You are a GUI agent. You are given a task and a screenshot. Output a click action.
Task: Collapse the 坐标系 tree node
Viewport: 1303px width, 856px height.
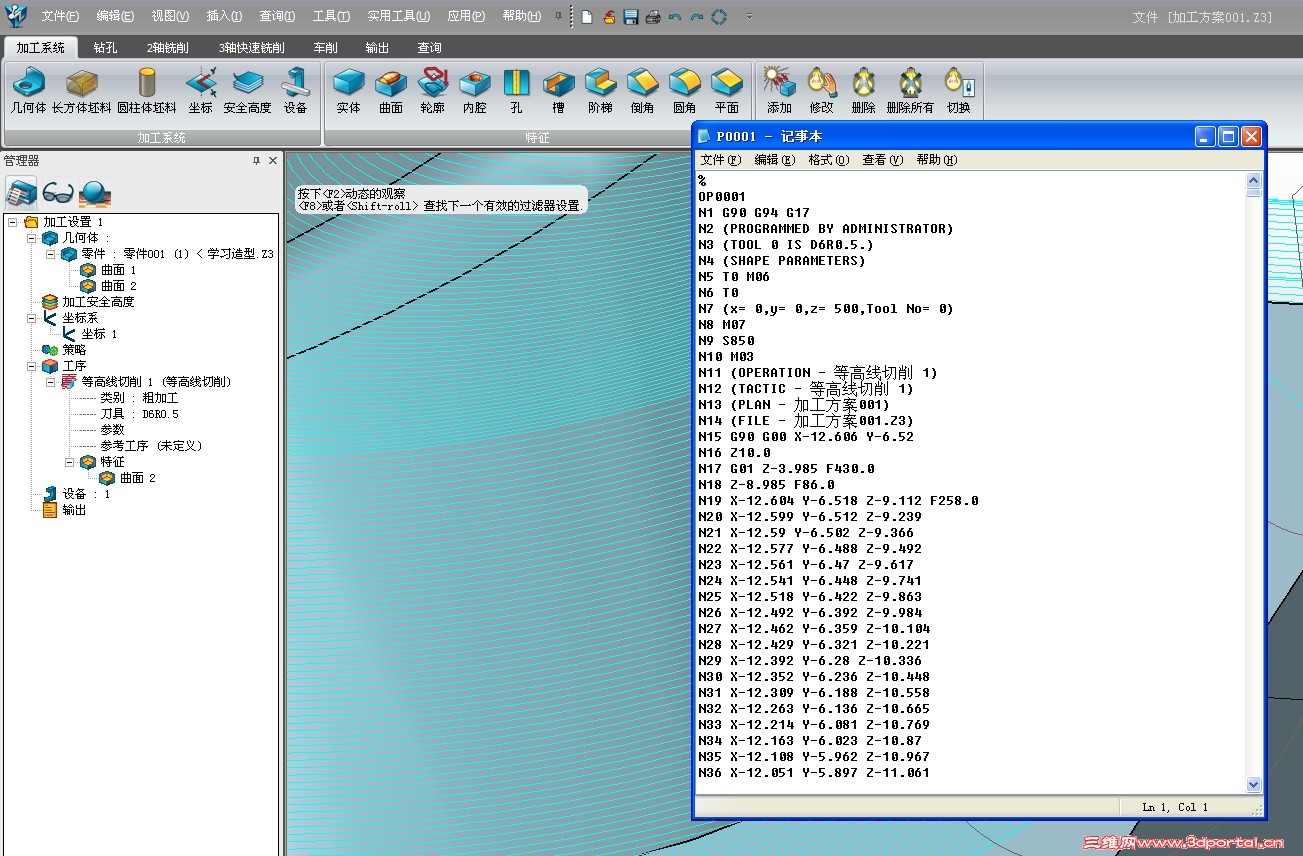pos(32,318)
